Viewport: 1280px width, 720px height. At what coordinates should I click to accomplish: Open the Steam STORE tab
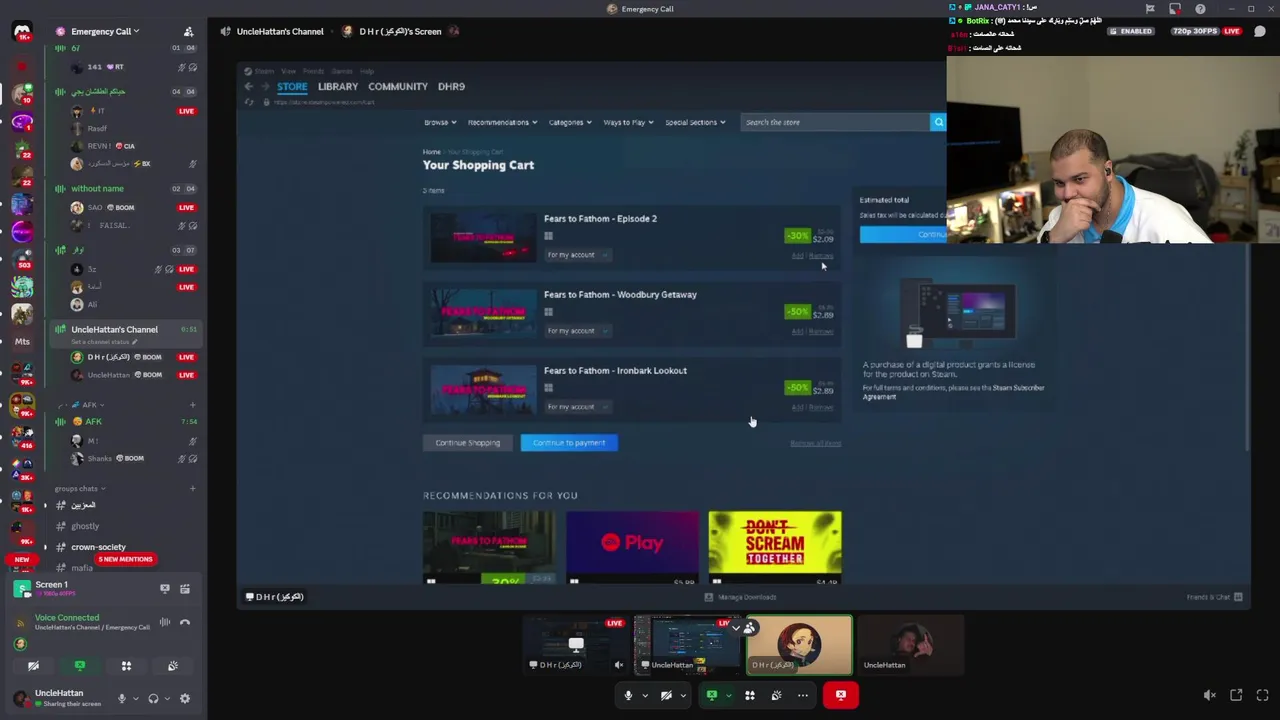coord(292,87)
